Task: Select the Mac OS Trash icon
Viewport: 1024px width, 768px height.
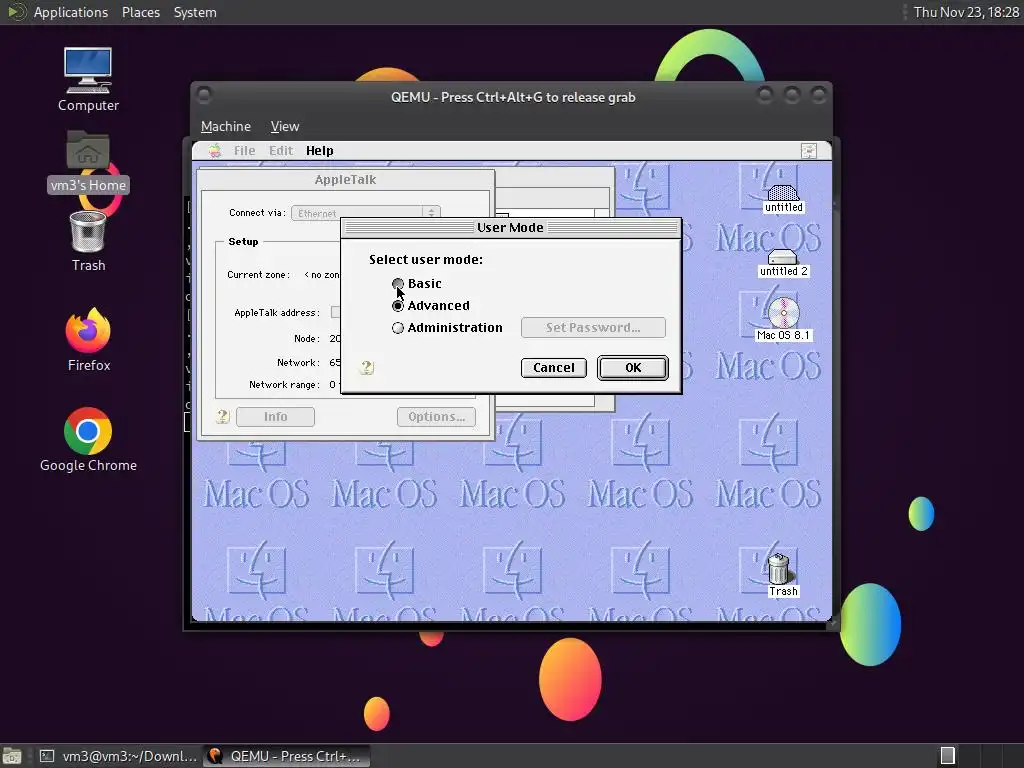Action: click(x=782, y=575)
